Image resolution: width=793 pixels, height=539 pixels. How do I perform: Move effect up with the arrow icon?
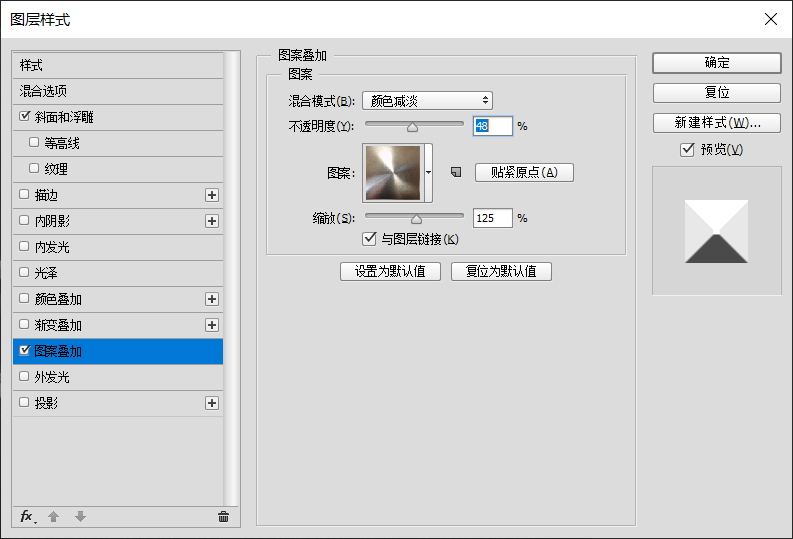point(54,517)
